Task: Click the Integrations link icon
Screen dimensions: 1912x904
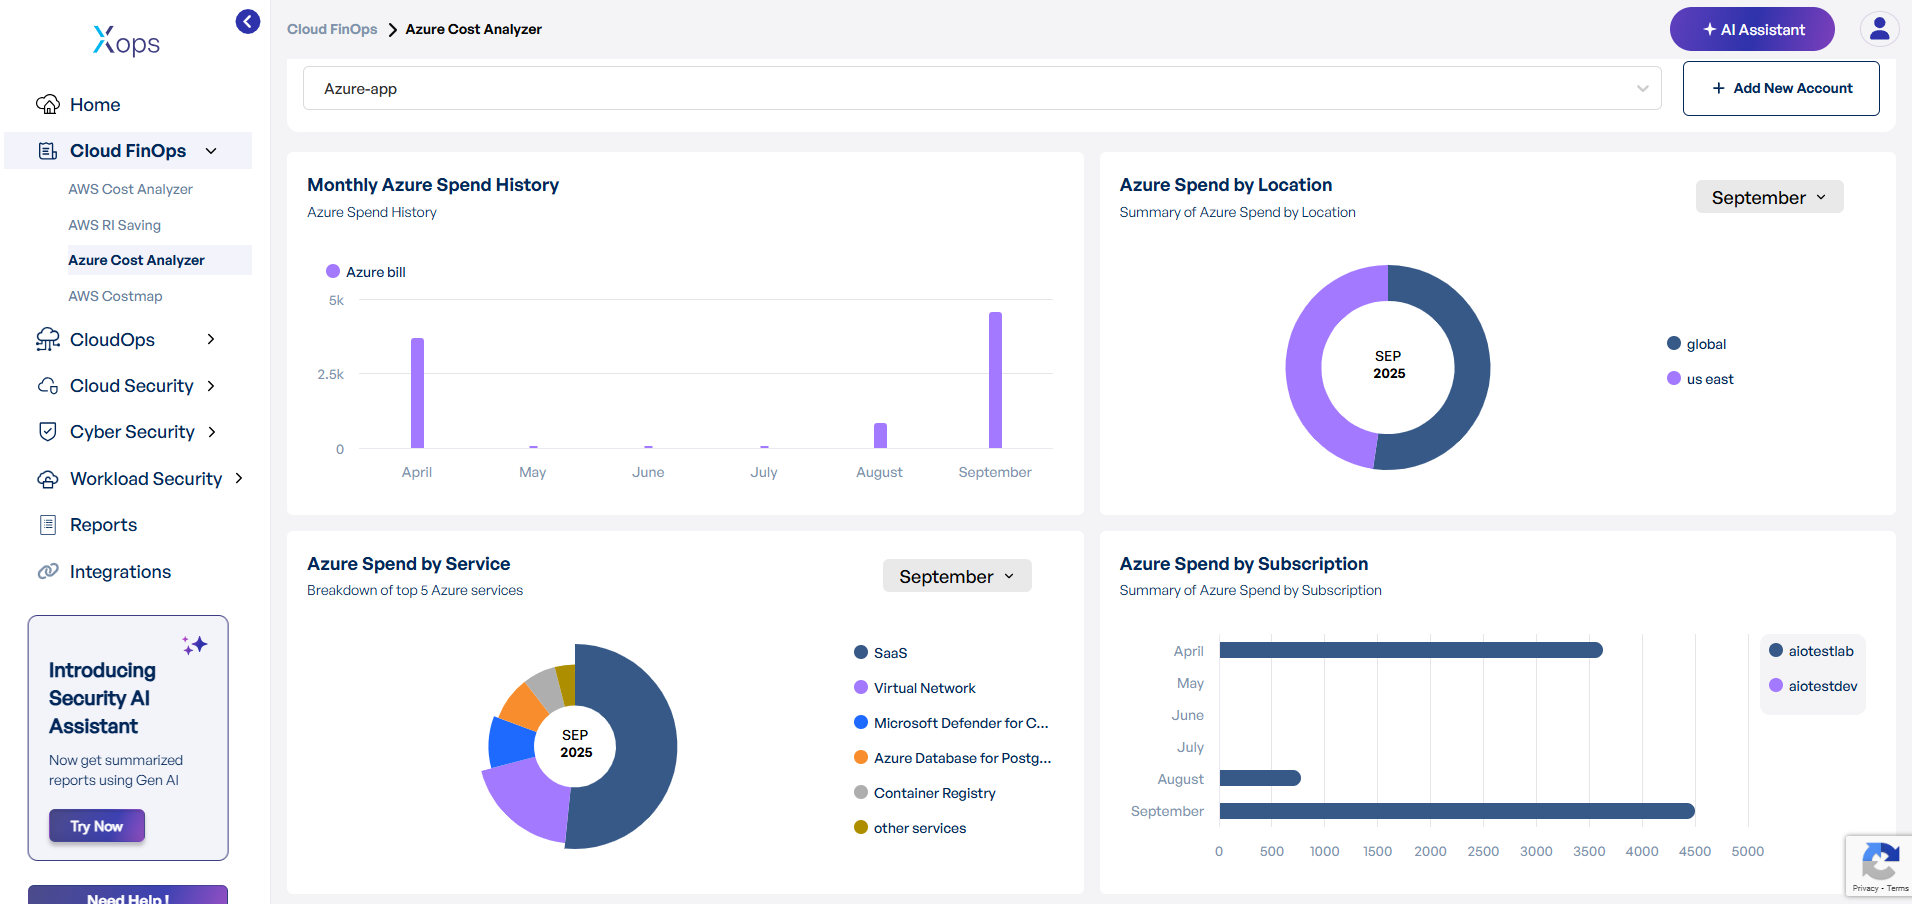Action: (x=48, y=572)
